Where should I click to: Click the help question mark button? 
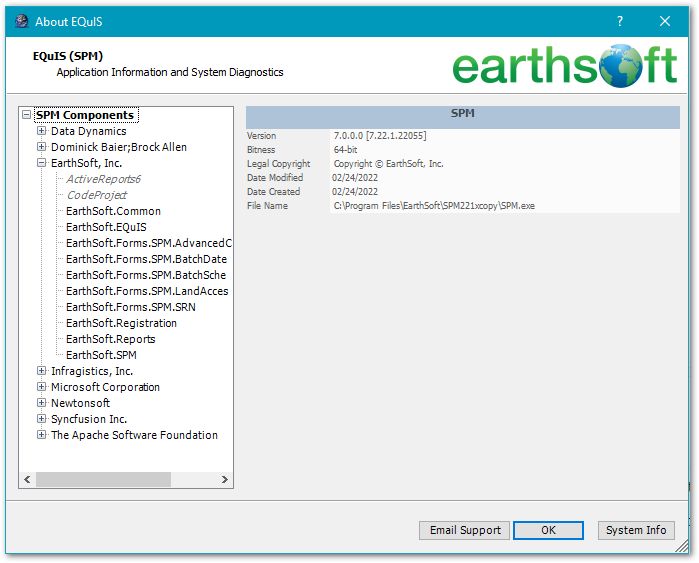coord(620,21)
